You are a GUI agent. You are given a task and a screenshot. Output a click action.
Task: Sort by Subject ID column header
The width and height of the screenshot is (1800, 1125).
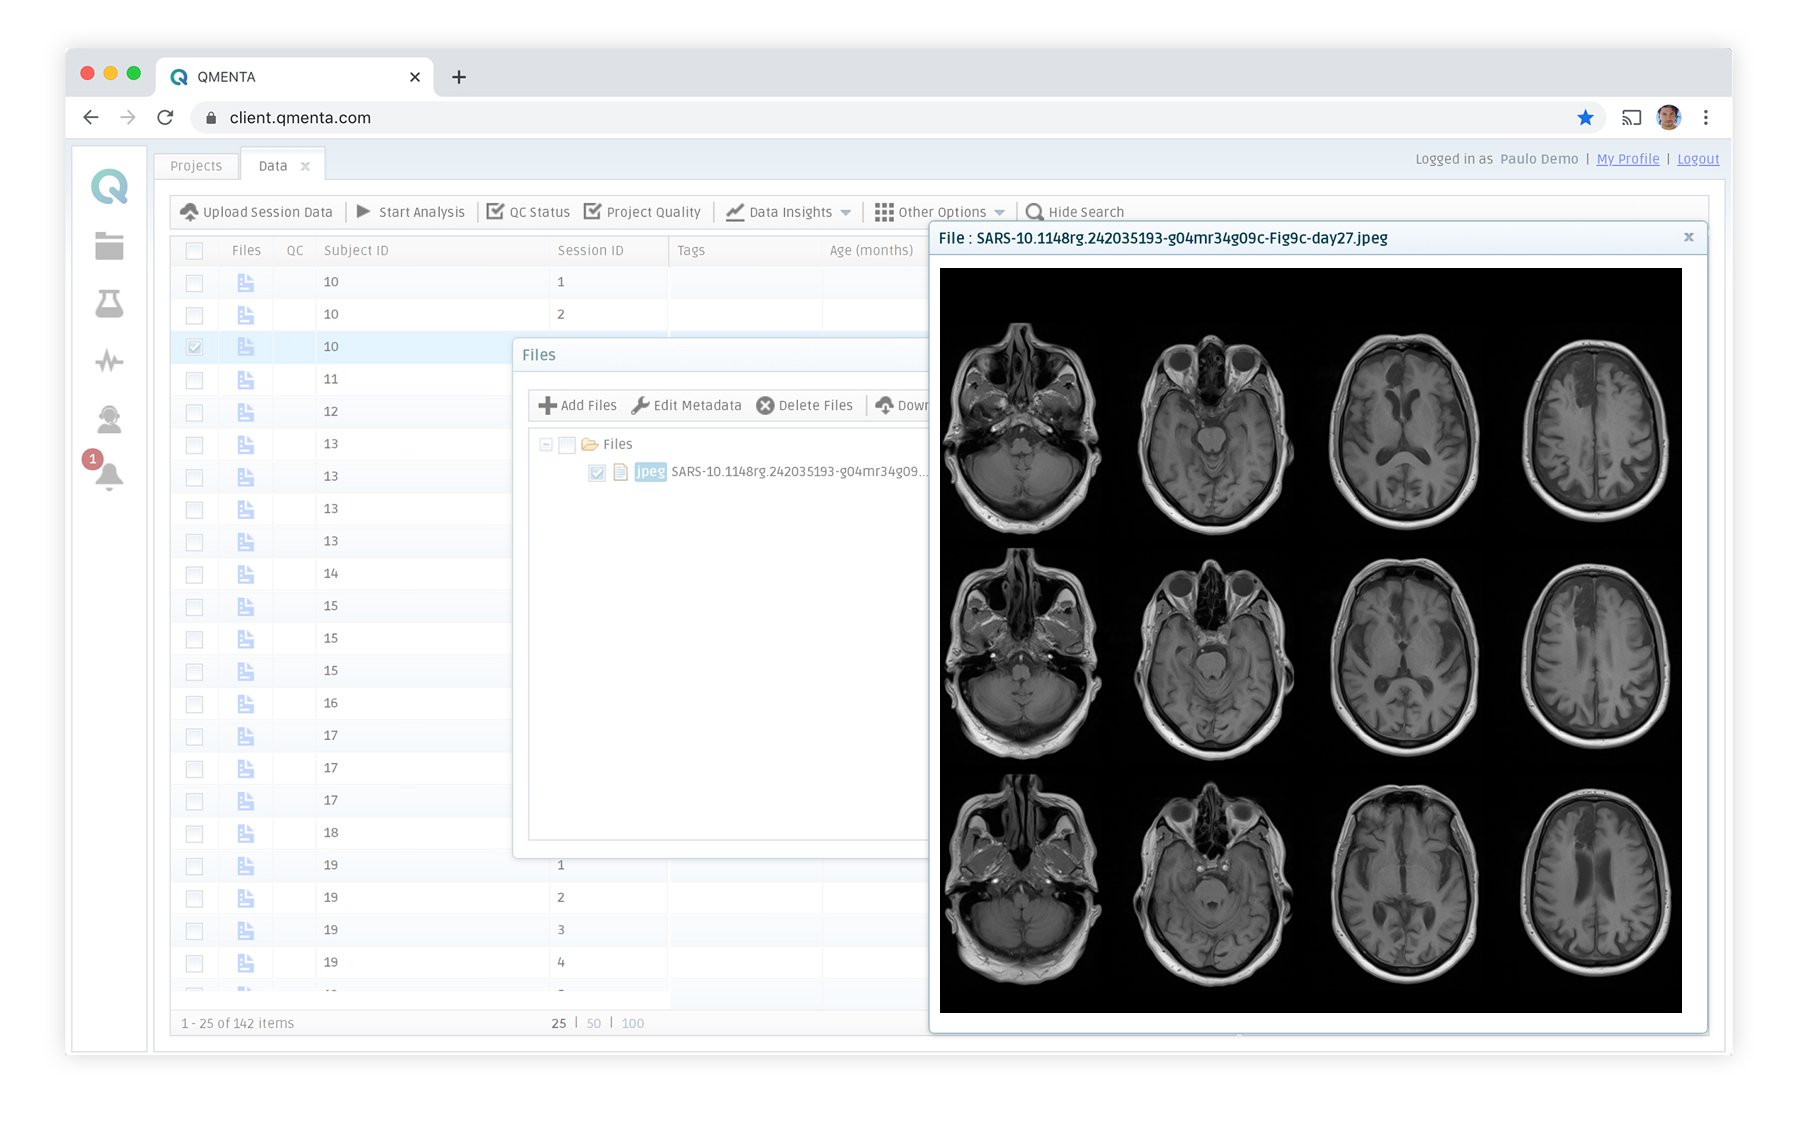pyautogui.click(x=356, y=251)
